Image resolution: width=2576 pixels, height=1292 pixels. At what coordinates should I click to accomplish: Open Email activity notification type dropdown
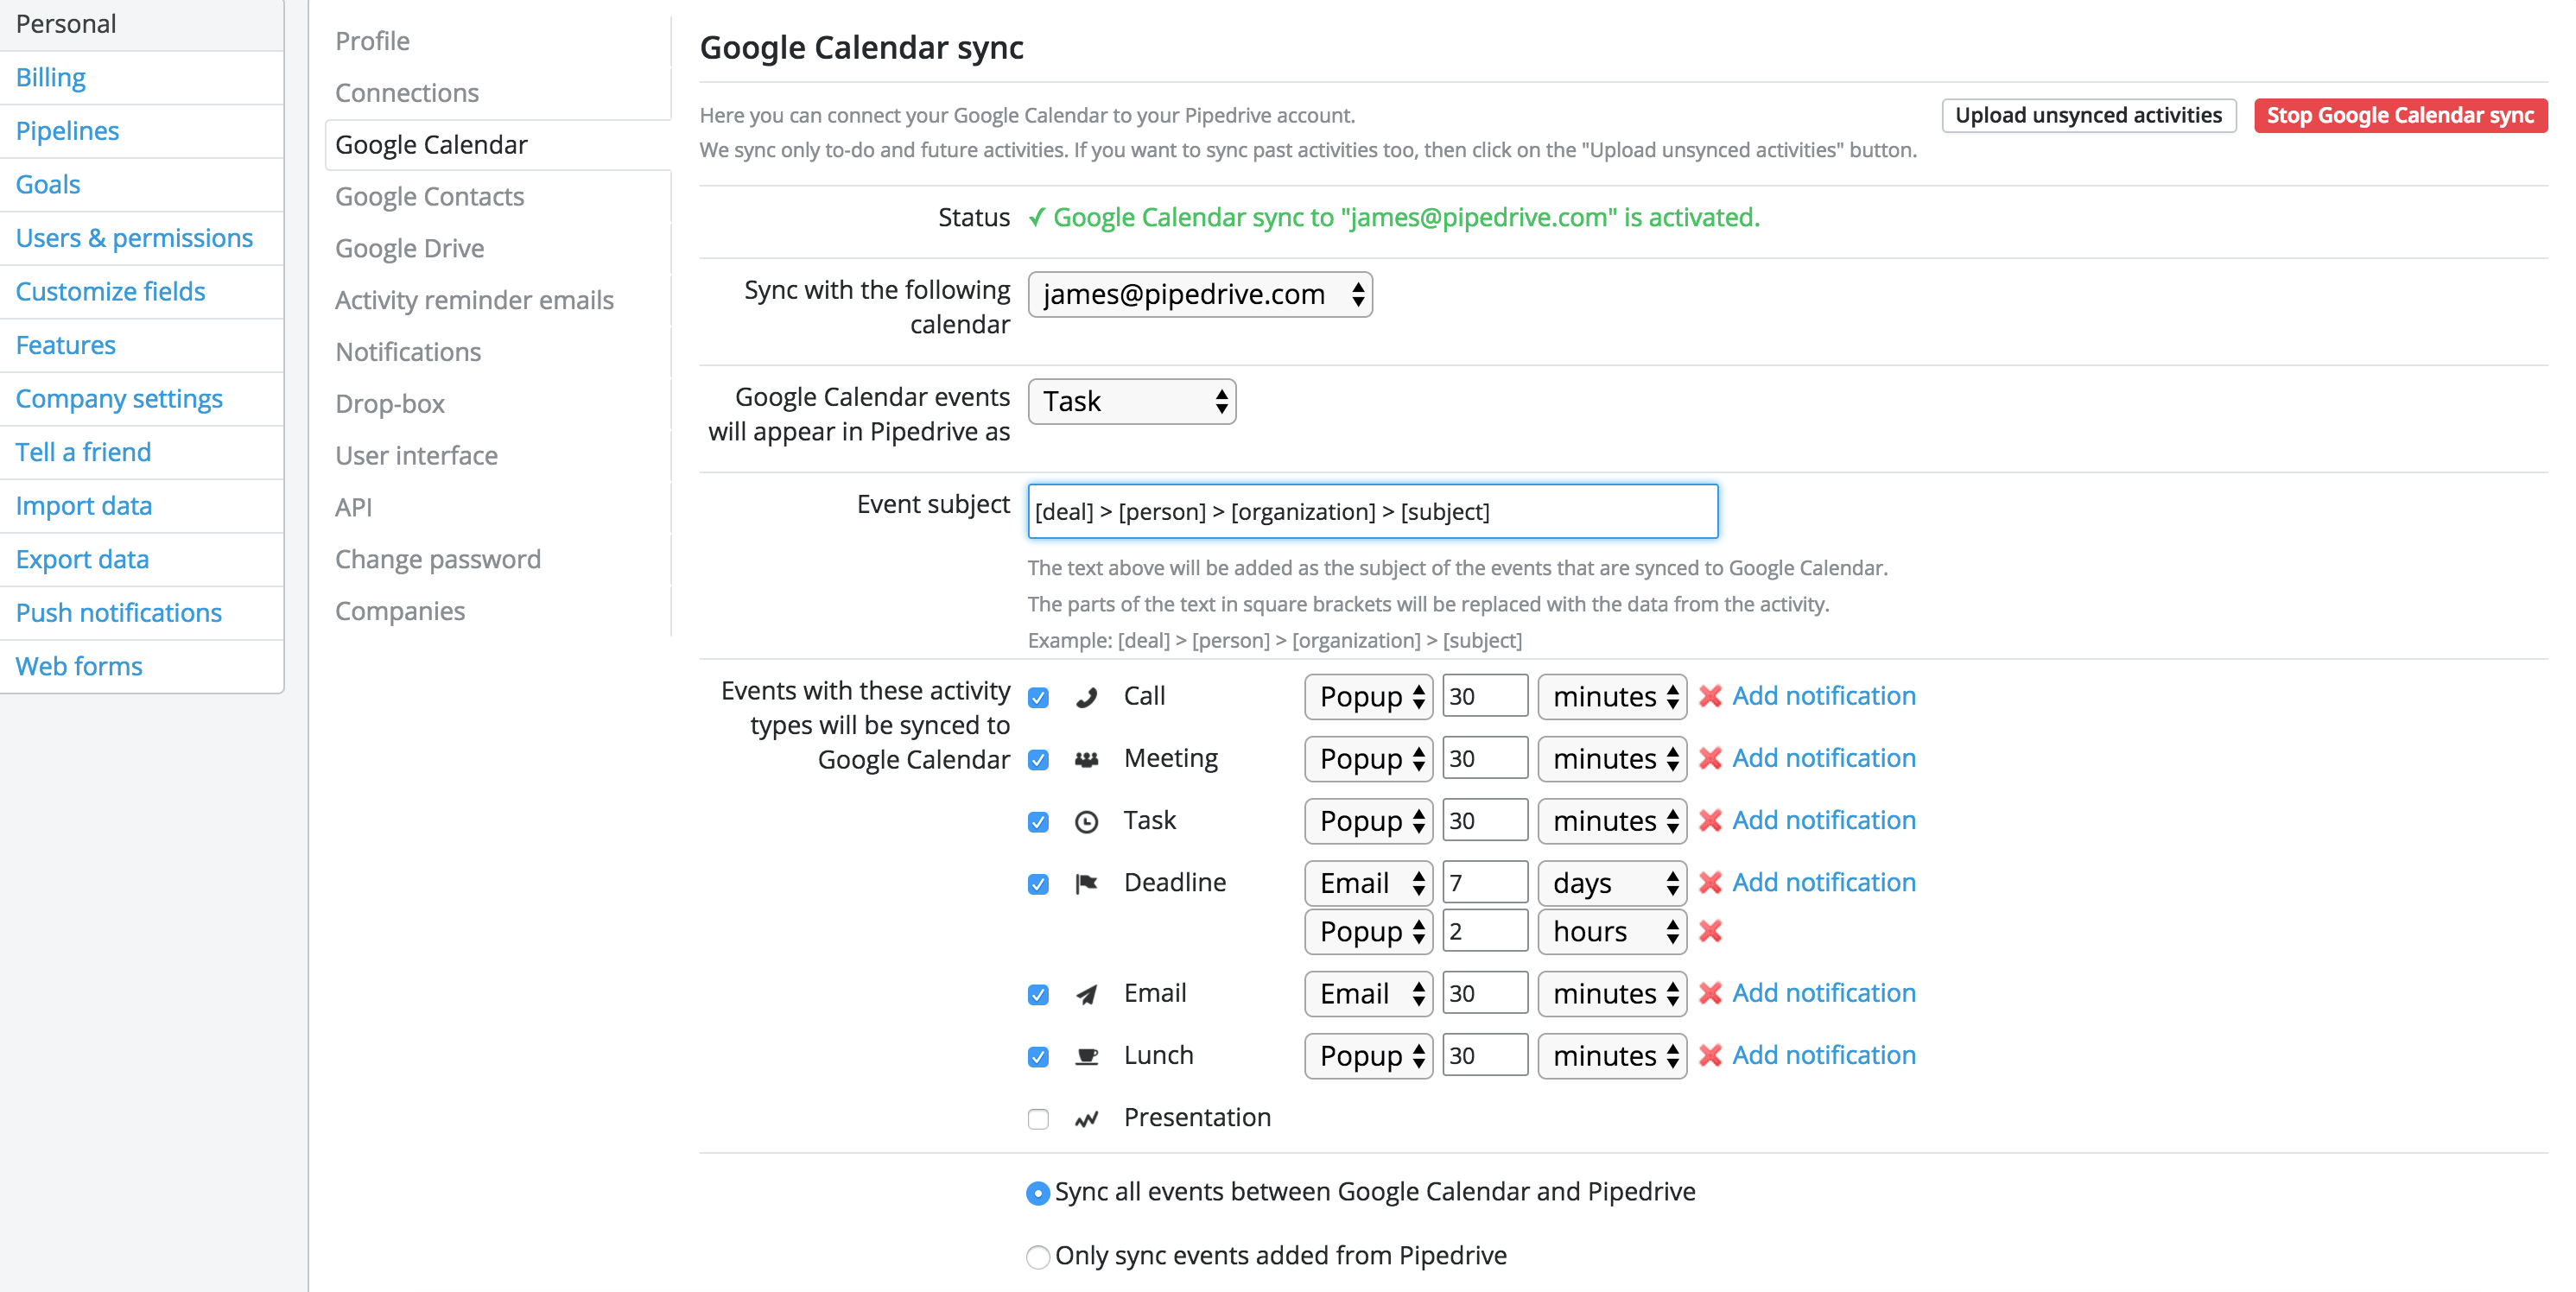pyautogui.click(x=1368, y=993)
